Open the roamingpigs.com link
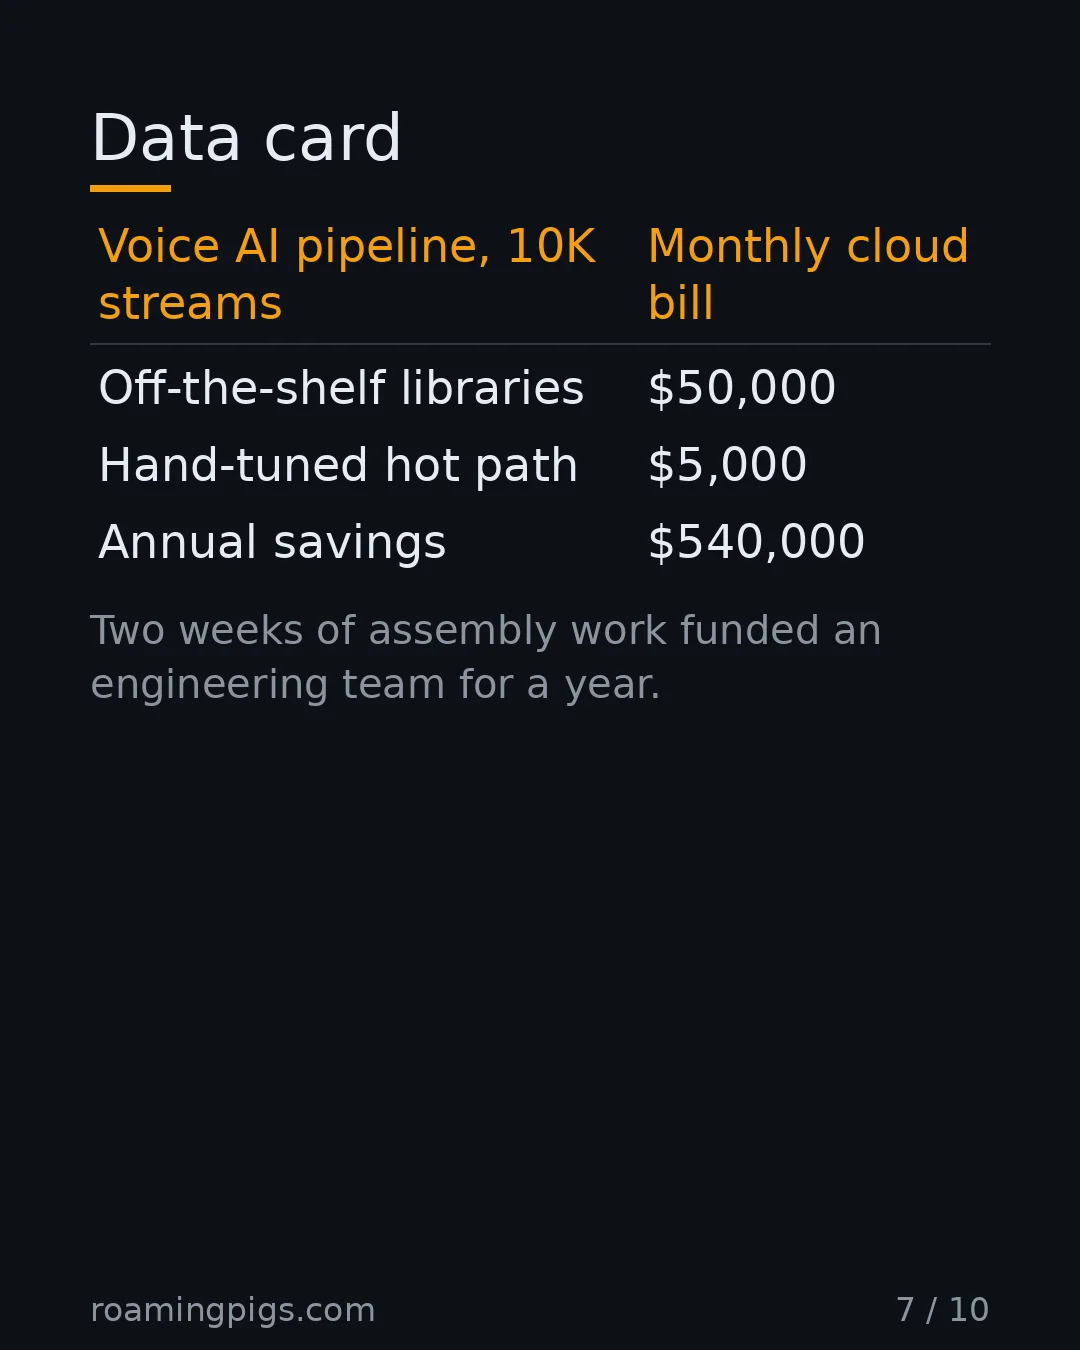The image size is (1080, 1350). (x=233, y=1310)
